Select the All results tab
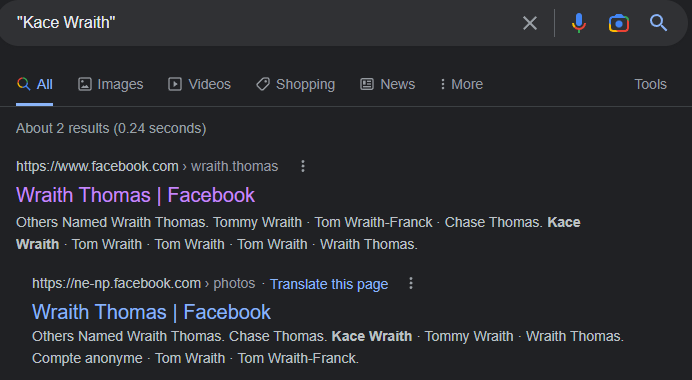Viewport: 692px width, 380px height. point(34,84)
